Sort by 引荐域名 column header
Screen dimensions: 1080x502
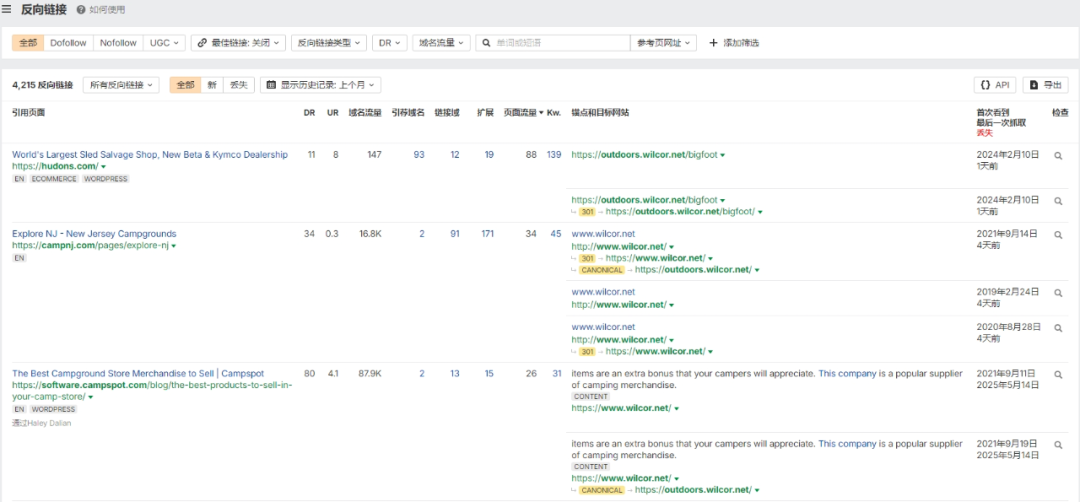408,113
